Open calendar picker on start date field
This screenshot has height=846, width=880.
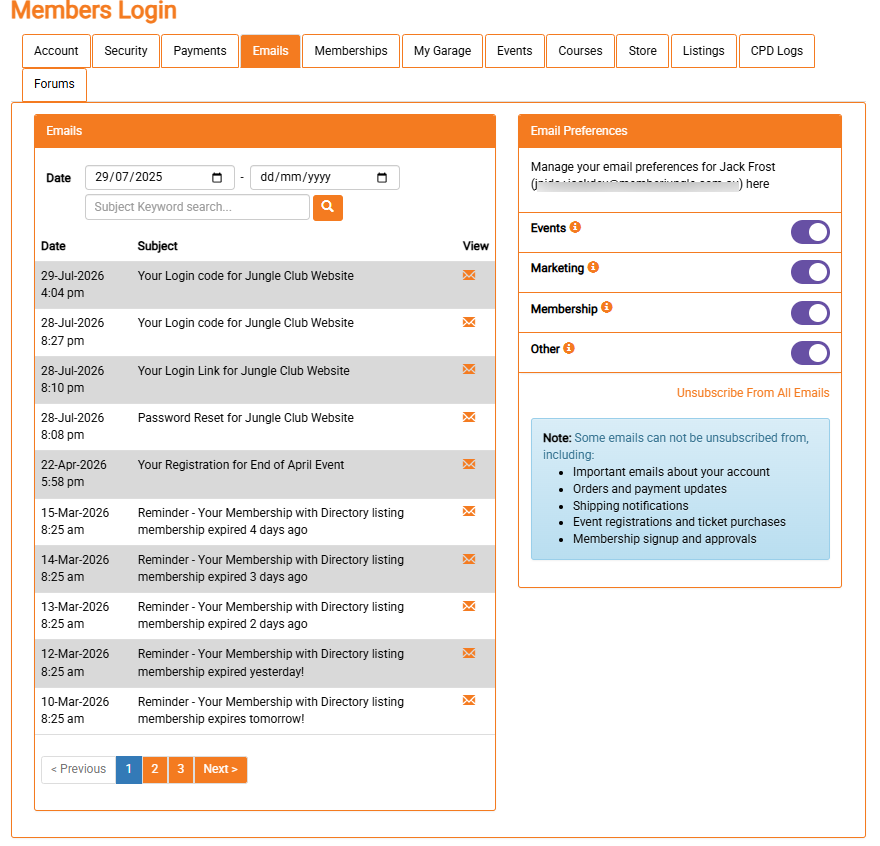pos(217,178)
